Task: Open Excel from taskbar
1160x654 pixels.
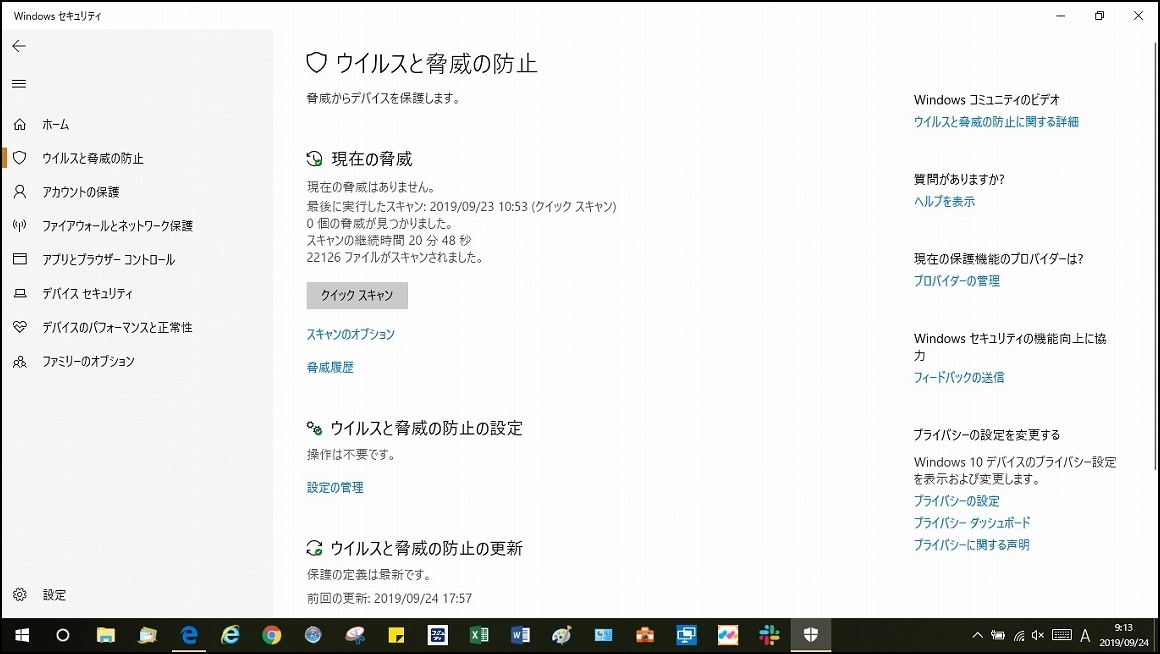Action: [479, 636]
